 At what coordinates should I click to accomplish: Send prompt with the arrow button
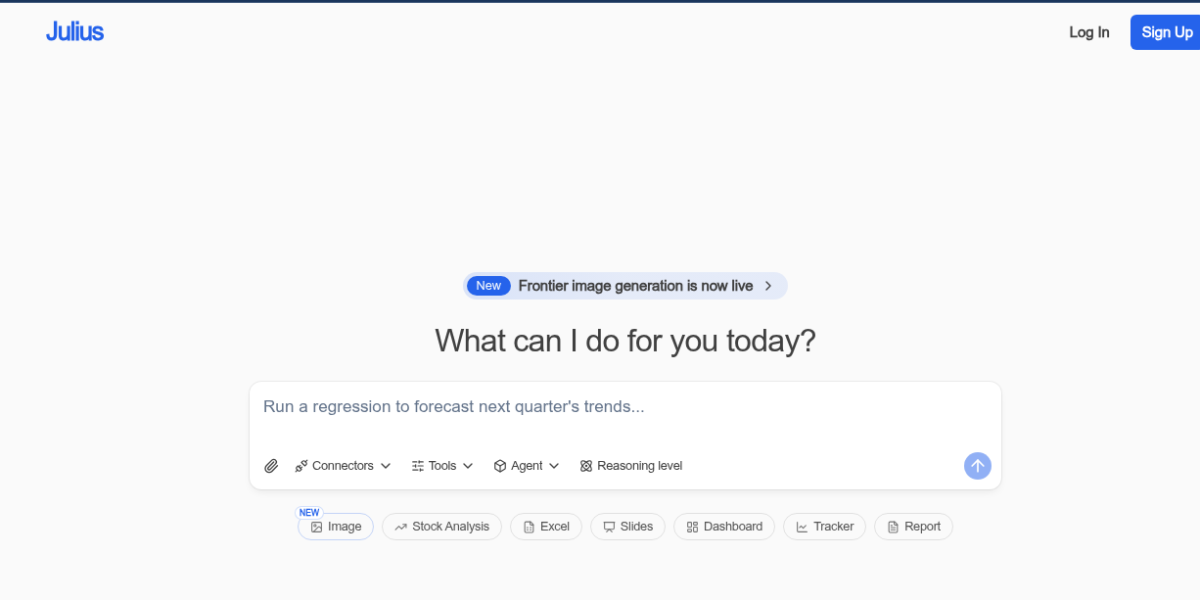click(978, 466)
